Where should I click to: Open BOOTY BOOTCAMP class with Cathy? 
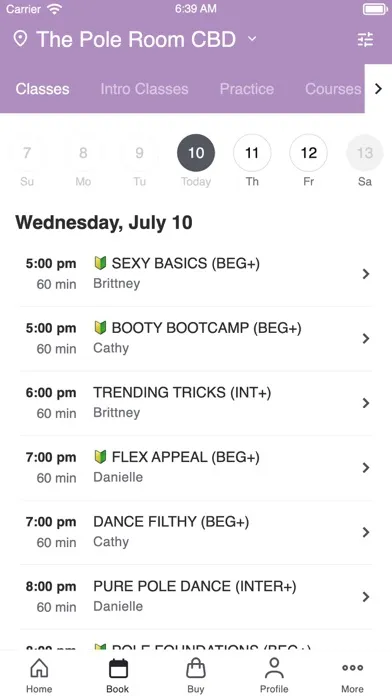pyautogui.click(x=196, y=339)
